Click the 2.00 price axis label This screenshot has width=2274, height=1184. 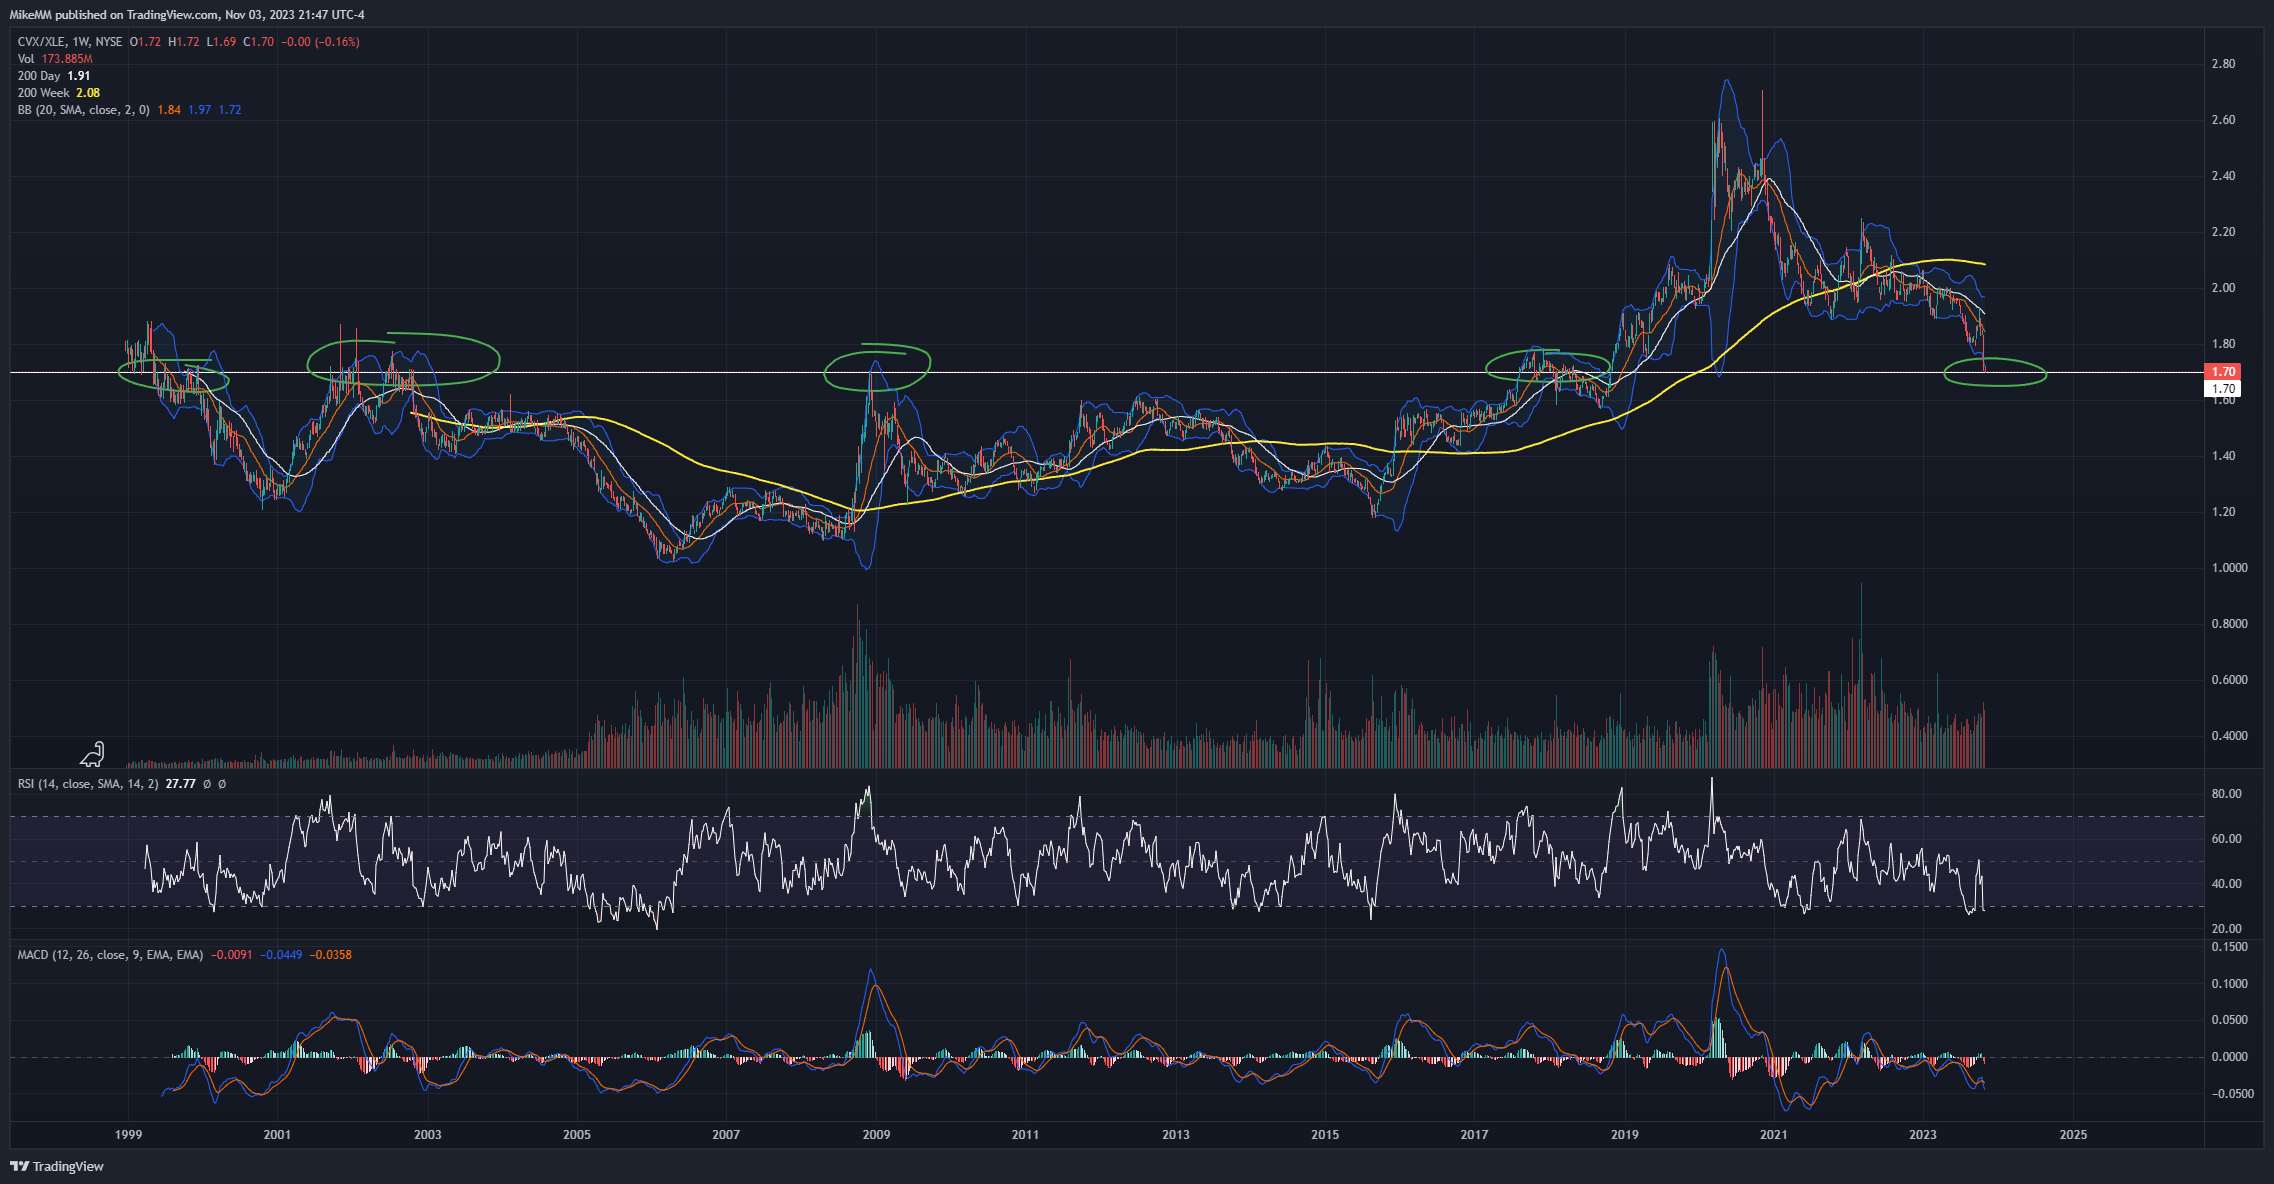[x=2223, y=288]
